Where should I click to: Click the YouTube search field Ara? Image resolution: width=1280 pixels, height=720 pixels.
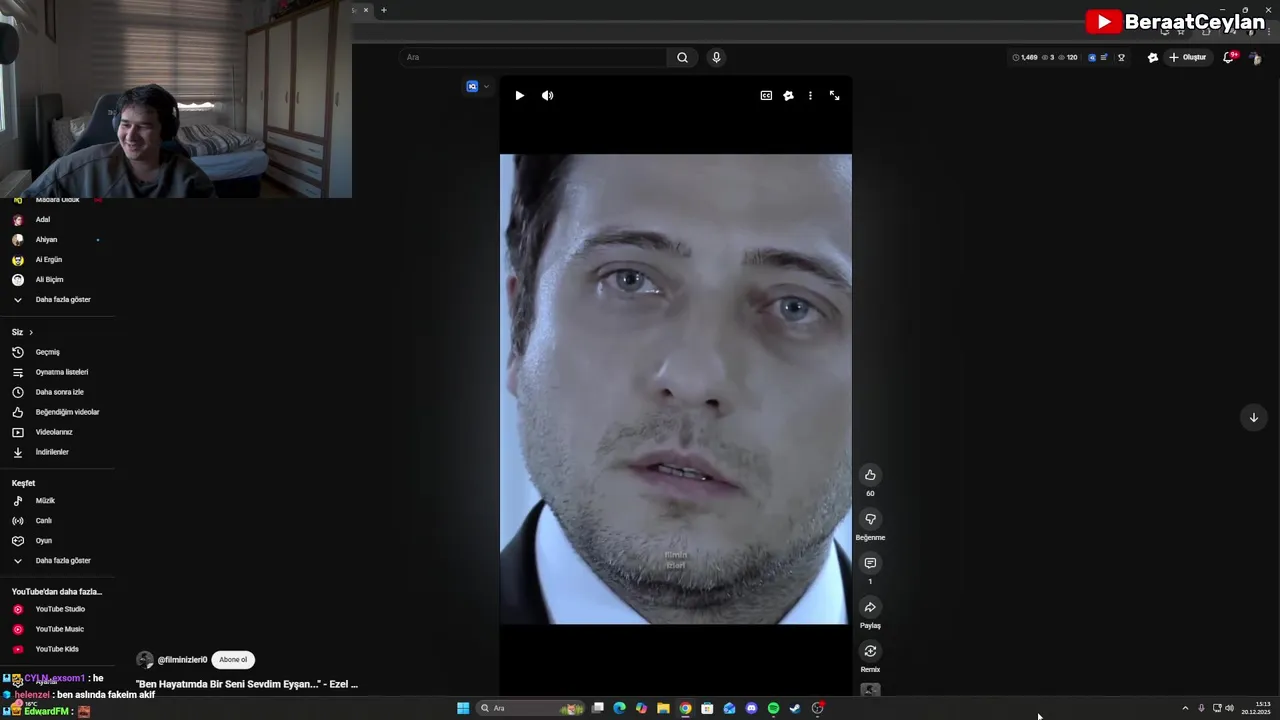click(x=533, y=57)
